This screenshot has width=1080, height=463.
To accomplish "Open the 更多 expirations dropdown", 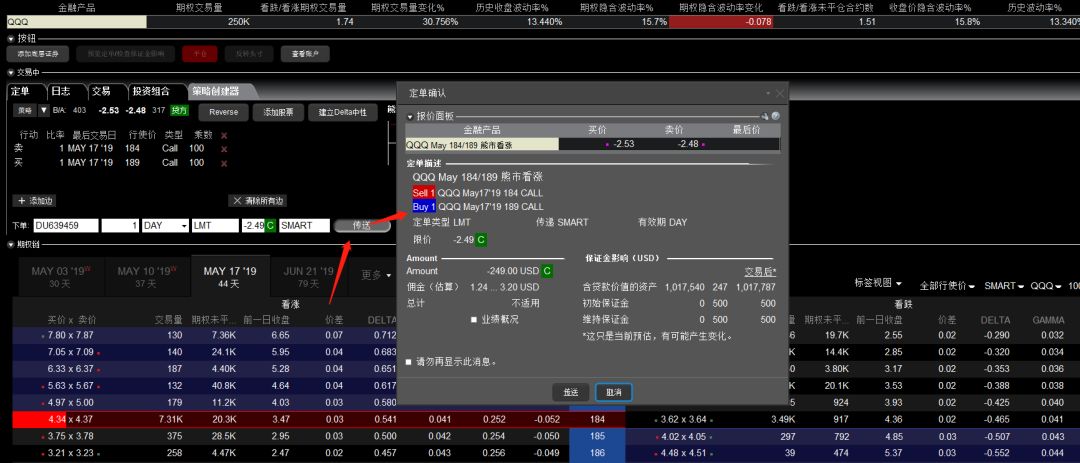I will 375,275.
